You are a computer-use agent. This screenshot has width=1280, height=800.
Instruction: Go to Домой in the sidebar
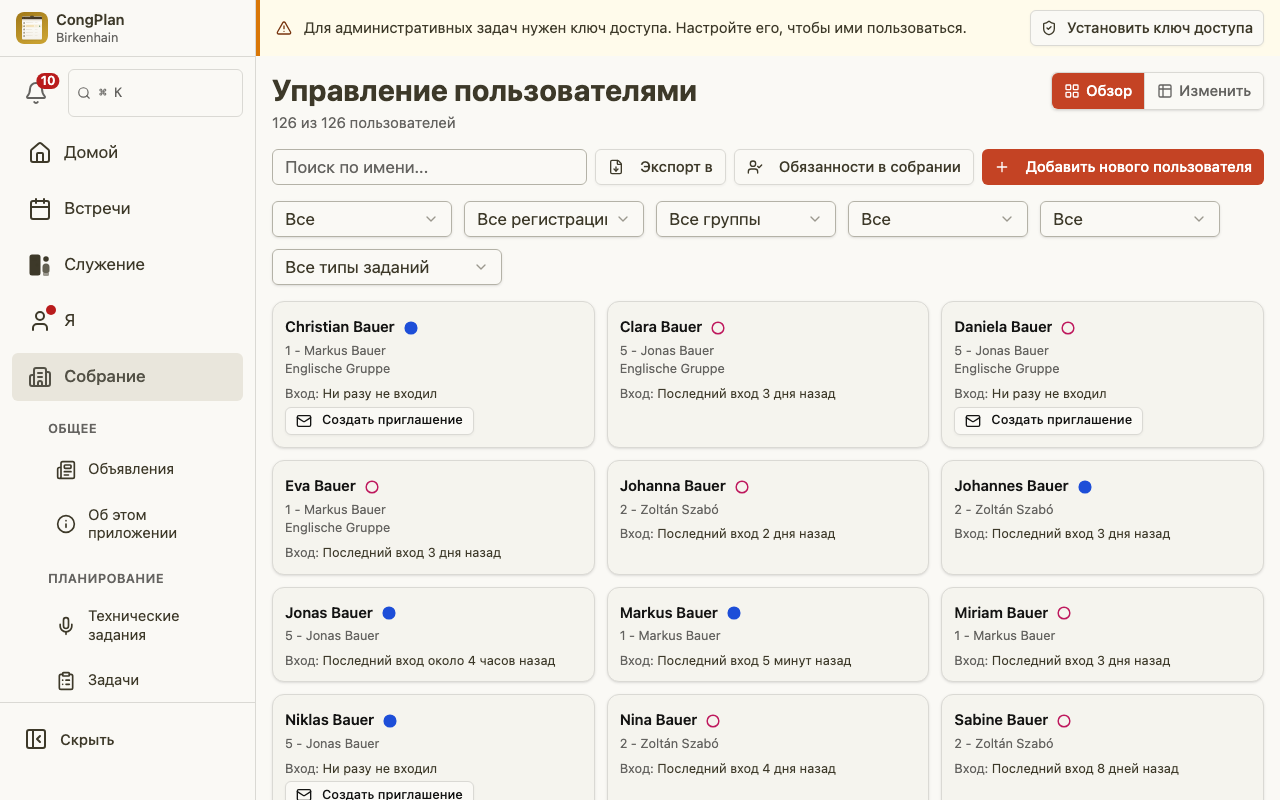(127, 152)
